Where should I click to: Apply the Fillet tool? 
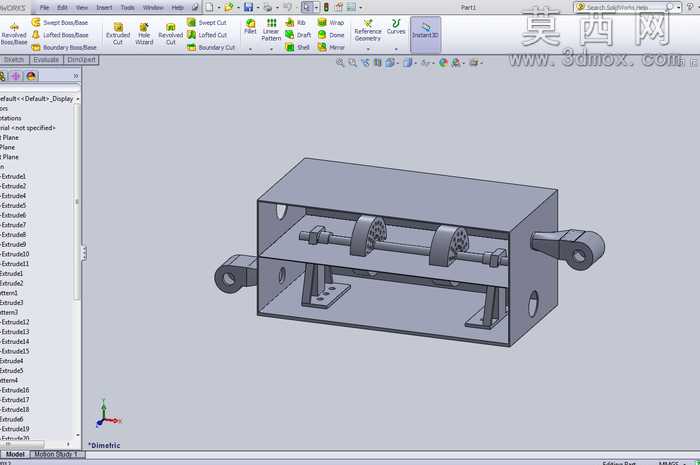tap(250, 27)
